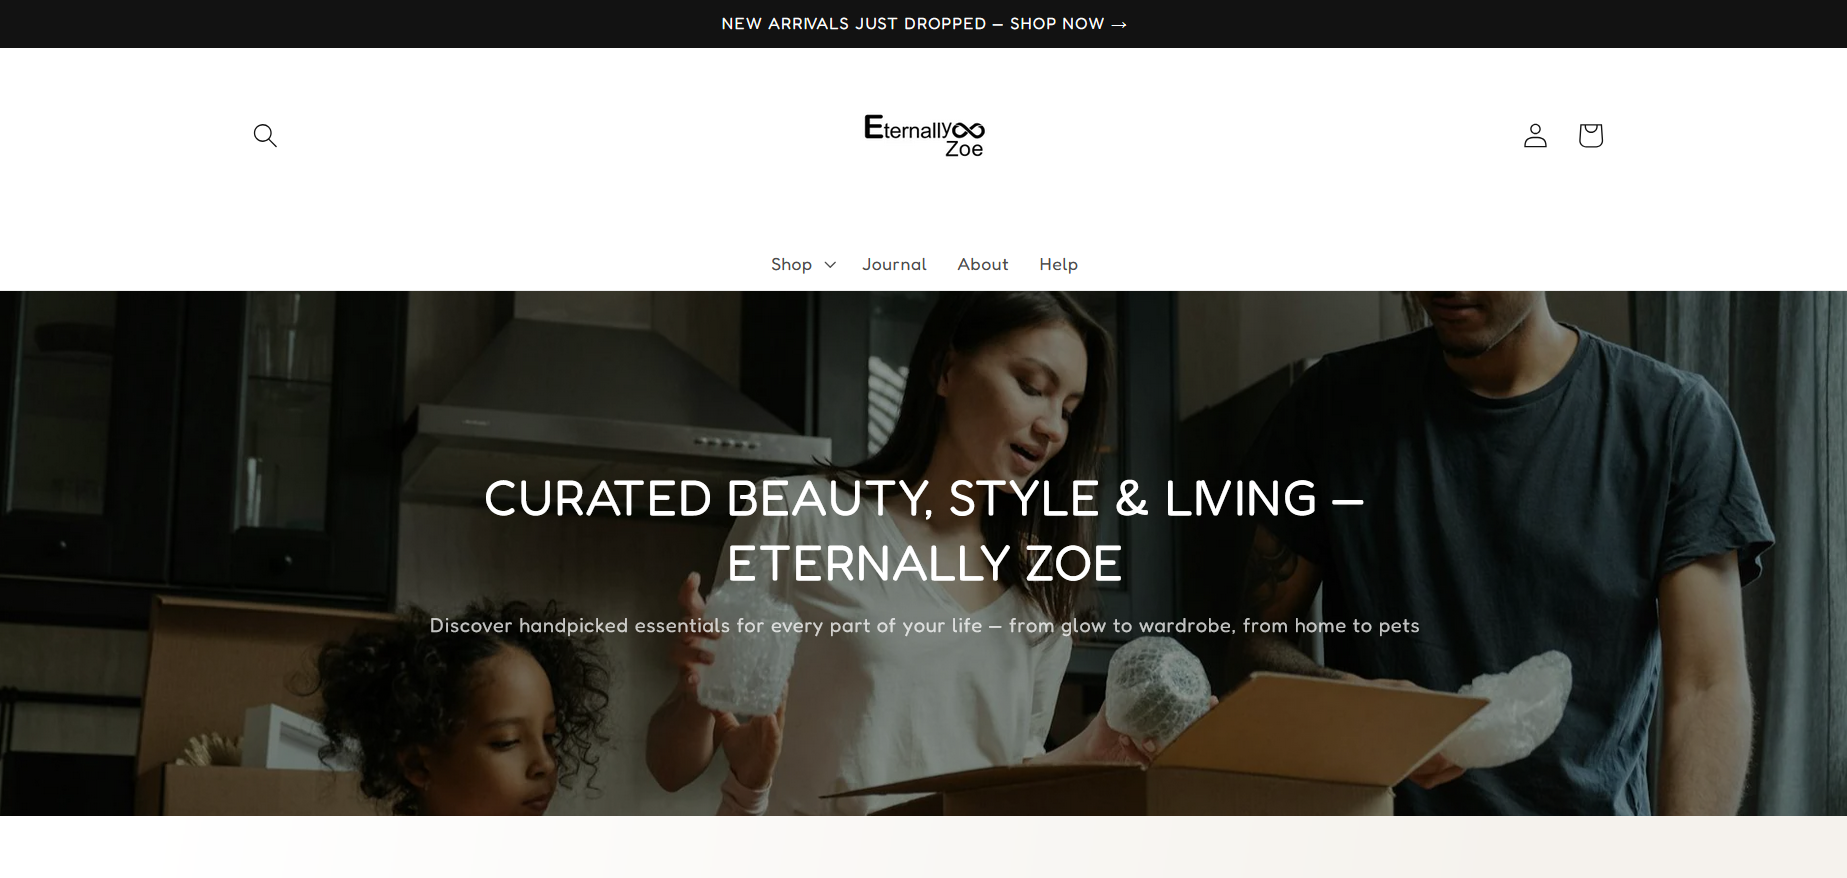Select Help in the navigation bar
Image resolution: width=1847 pixels, height=878 pixels.
pyautogui.click(x=1058, y=264)
